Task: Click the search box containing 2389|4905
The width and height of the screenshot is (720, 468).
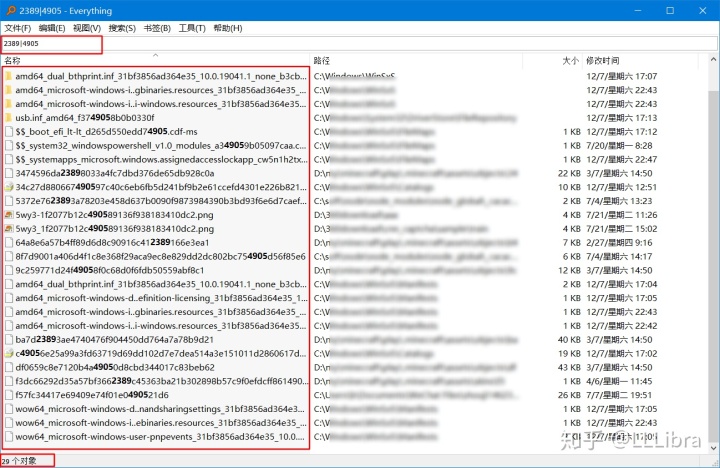Action: [359, 44]
